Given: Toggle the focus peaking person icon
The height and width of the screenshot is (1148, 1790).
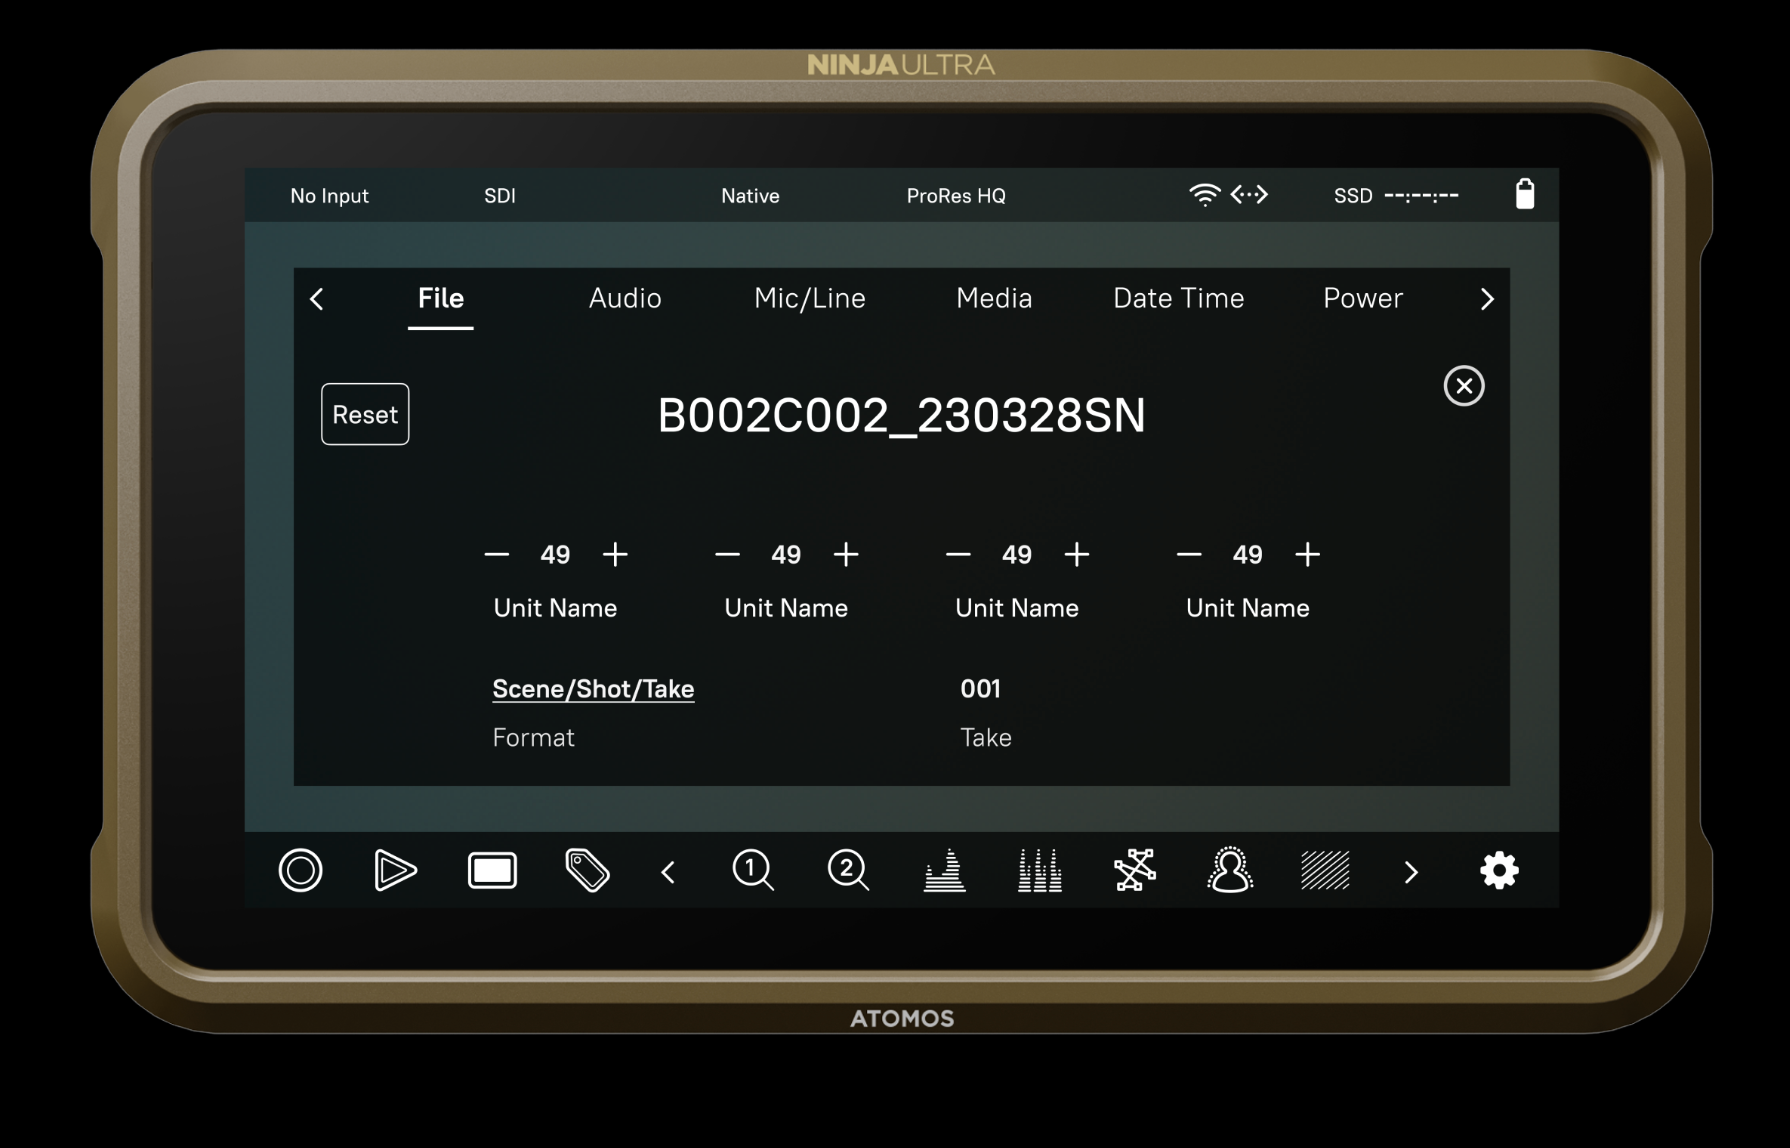Looking at the screenshot, I should pos(1230,870).
